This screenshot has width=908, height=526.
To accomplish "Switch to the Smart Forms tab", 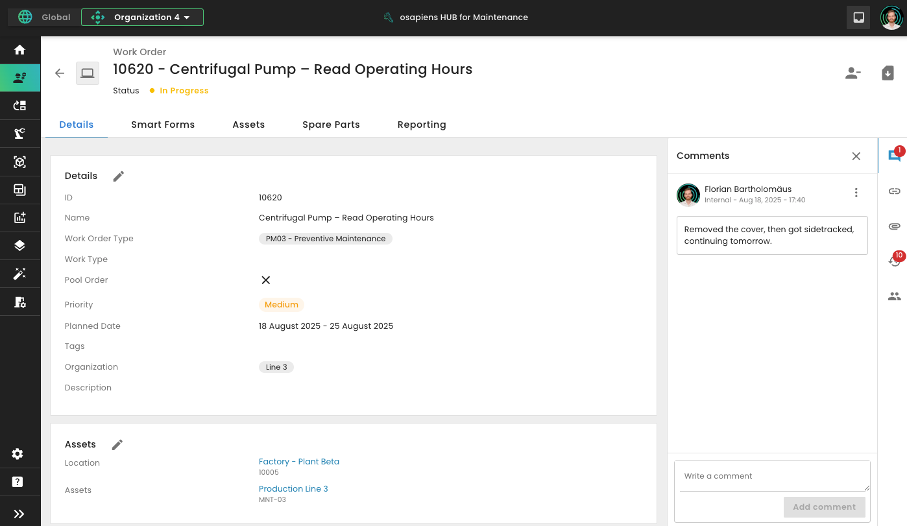I will coord(163,125).
